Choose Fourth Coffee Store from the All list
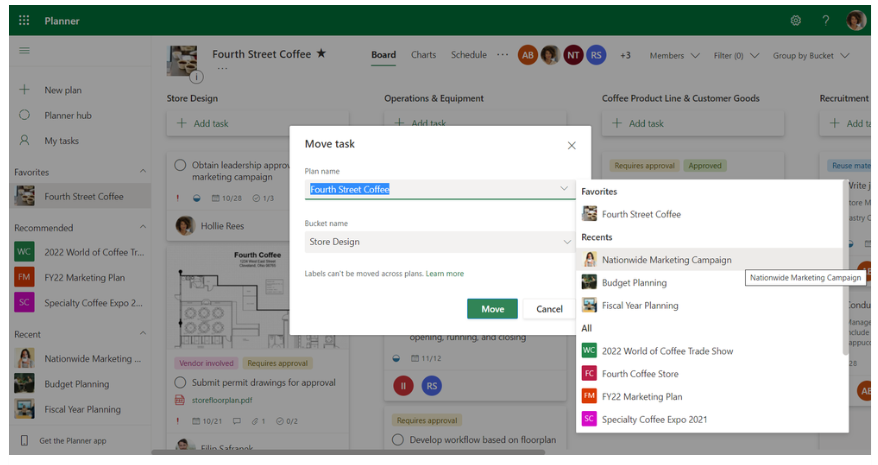This screenshot has width=878, height=465. [x=709, y=374]
